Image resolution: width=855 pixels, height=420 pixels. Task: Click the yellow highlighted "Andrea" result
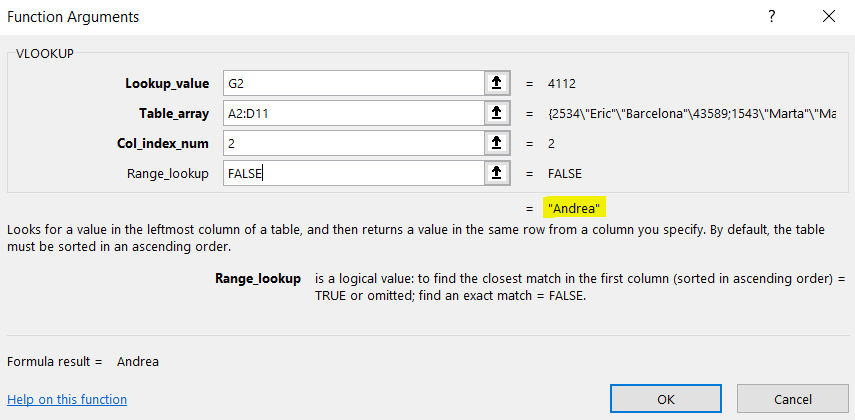(575, 207)
